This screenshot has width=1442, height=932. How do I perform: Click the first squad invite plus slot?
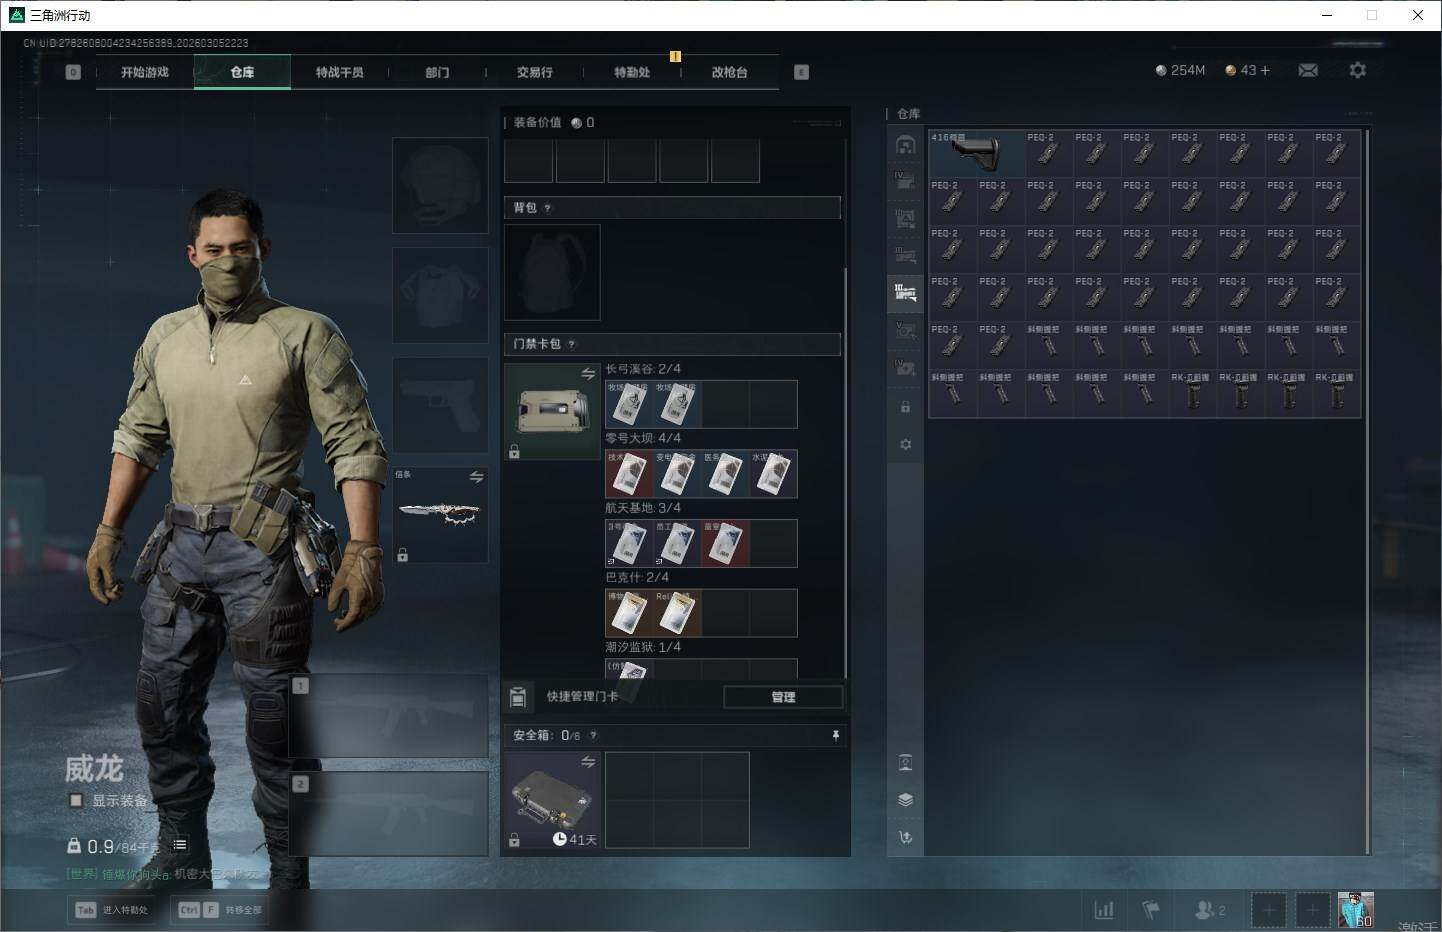click(x=1269, y=910)
